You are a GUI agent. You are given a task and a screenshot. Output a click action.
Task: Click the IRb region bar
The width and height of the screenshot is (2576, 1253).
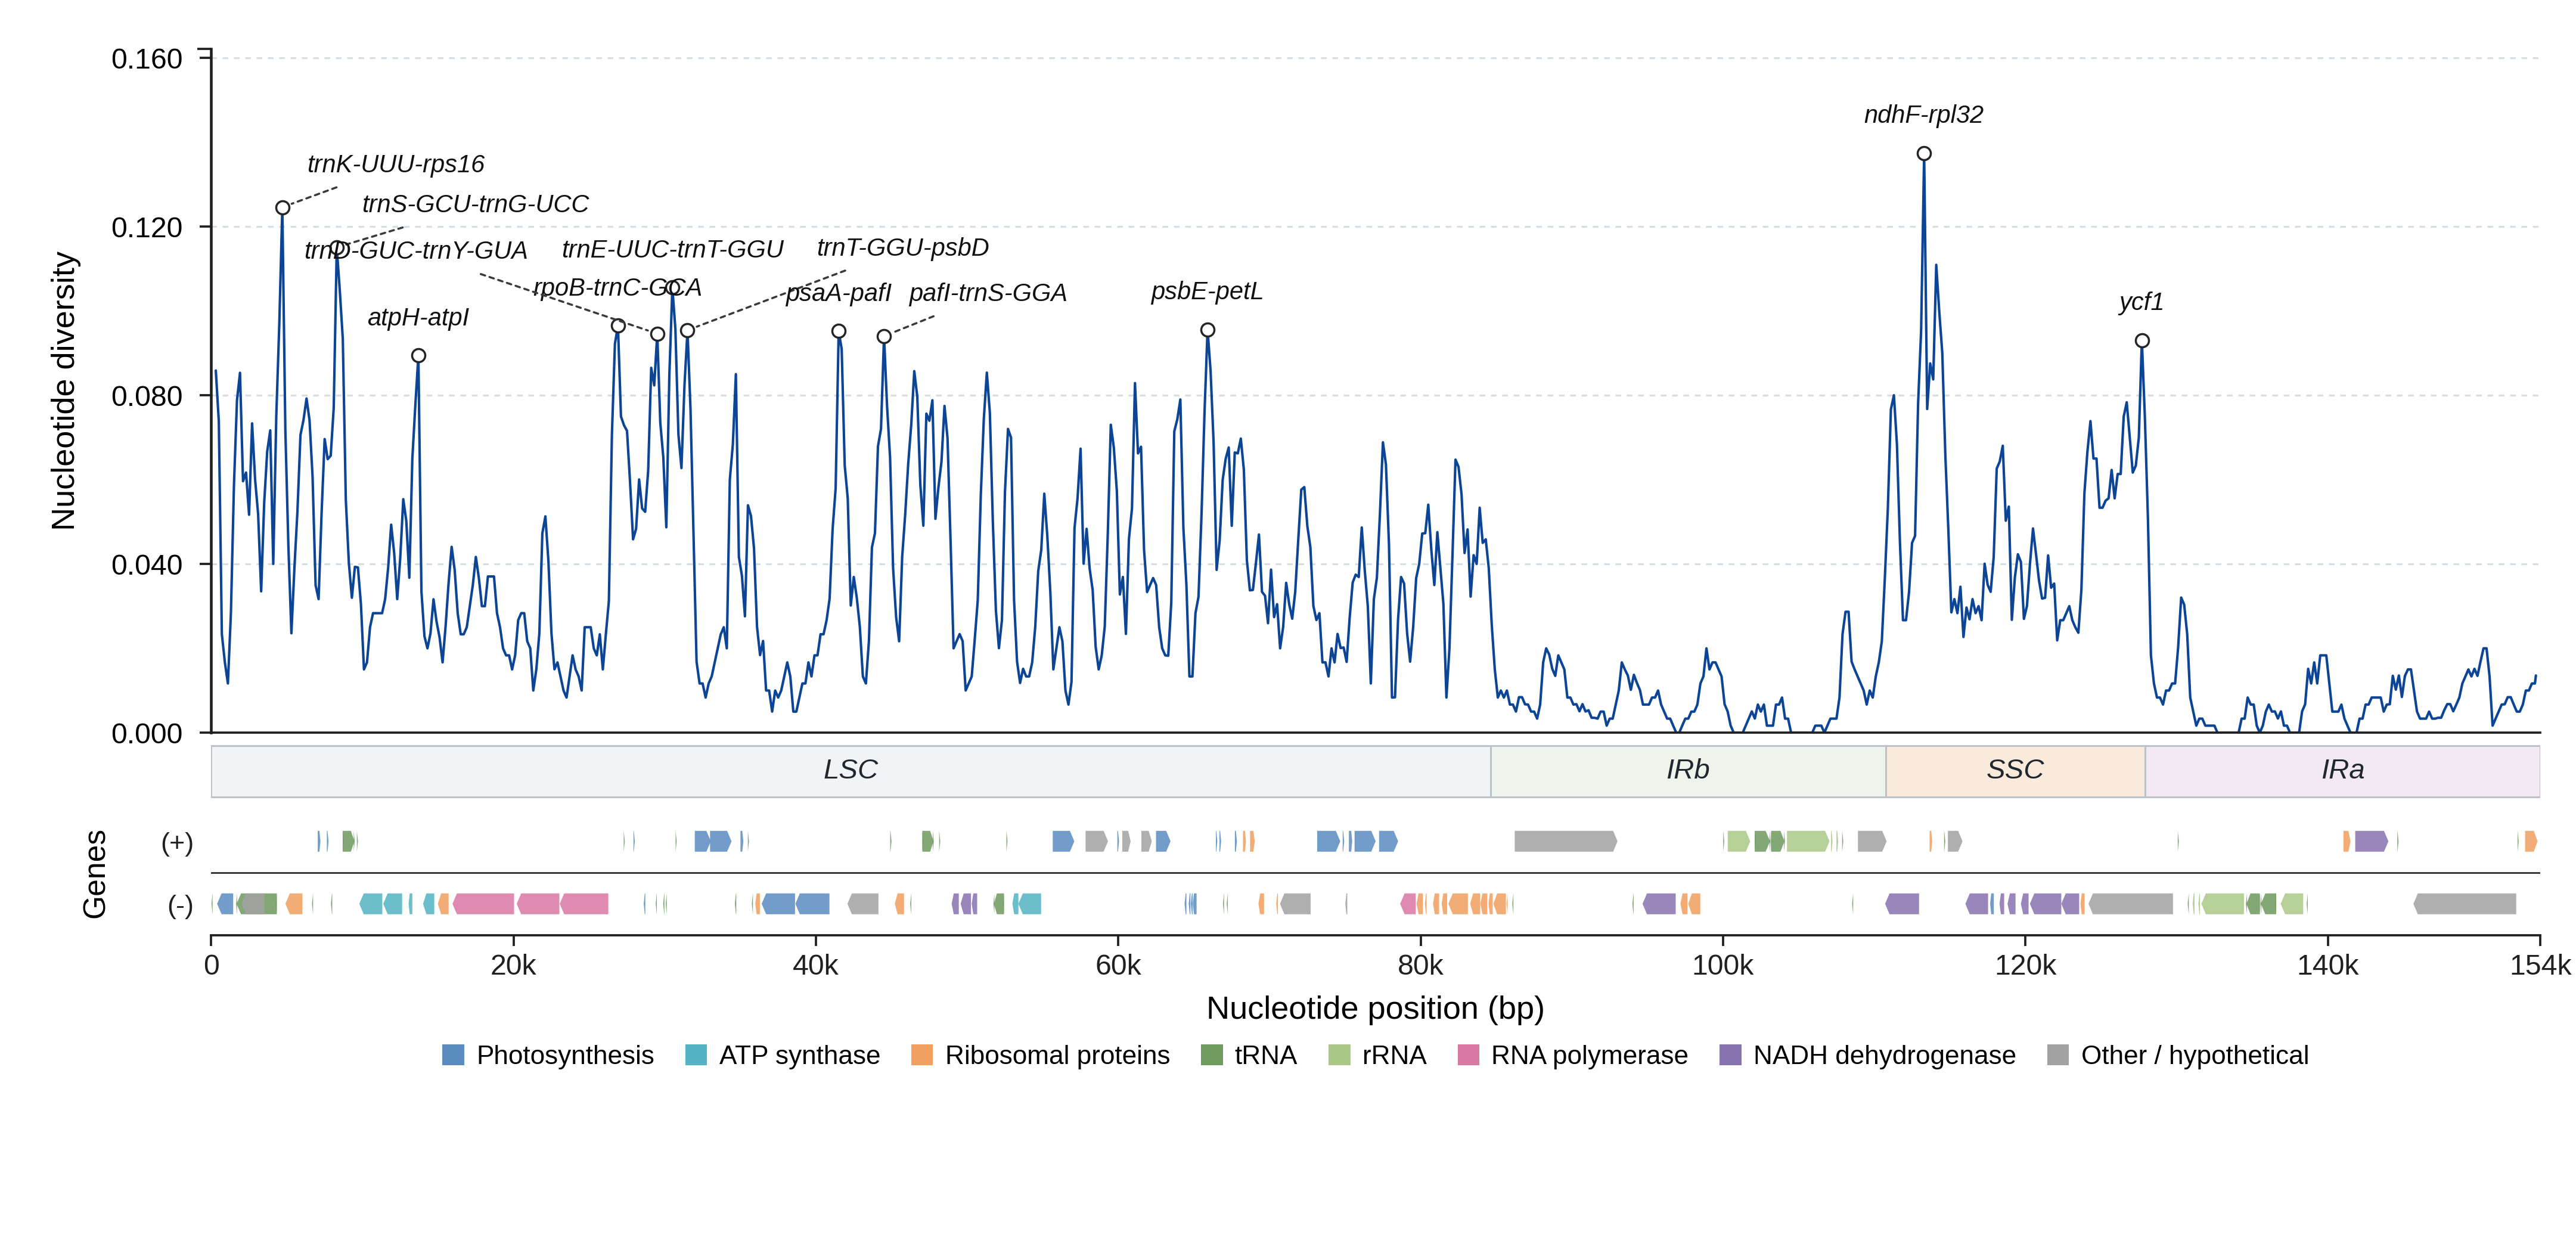1688,771
